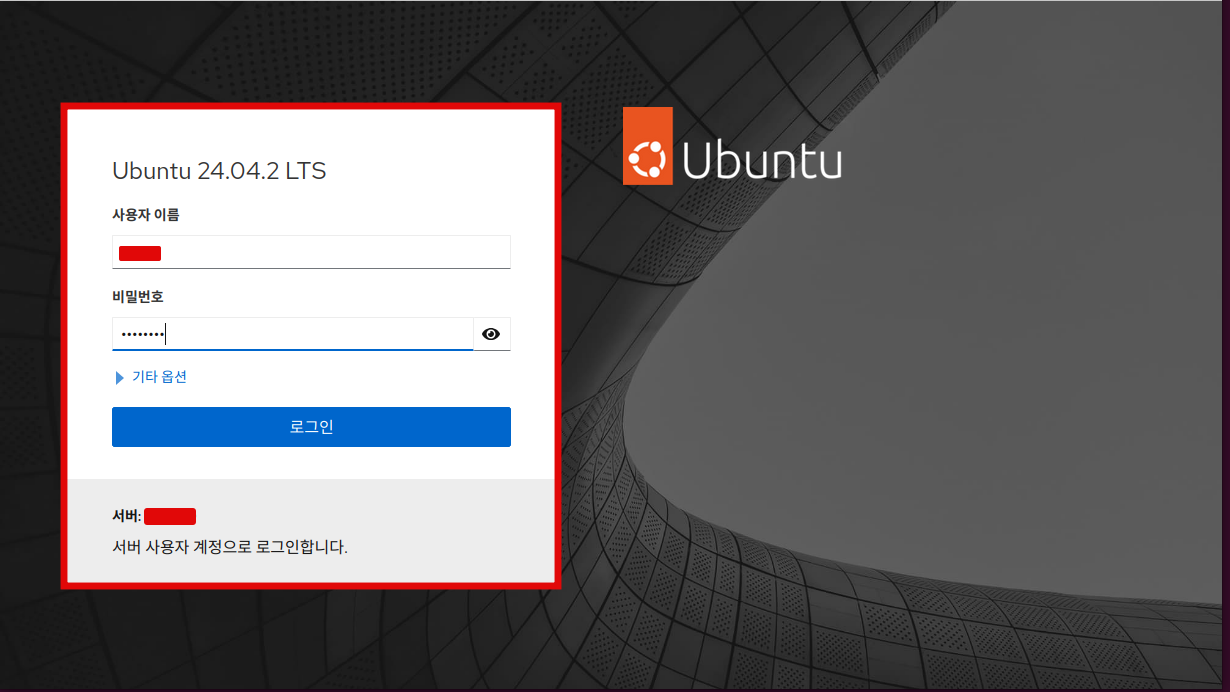
Task: Click the 서버: label
Action: pos(127,517)
